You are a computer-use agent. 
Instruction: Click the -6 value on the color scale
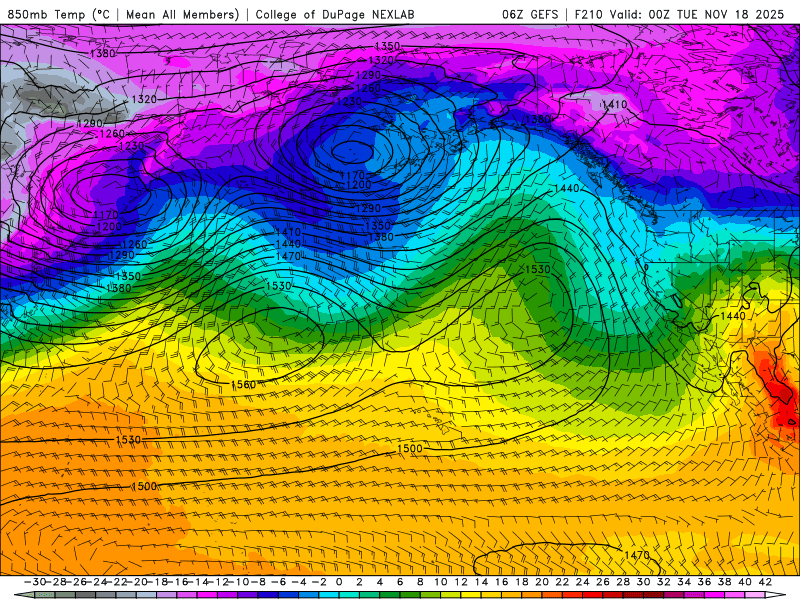pos(278,582)
